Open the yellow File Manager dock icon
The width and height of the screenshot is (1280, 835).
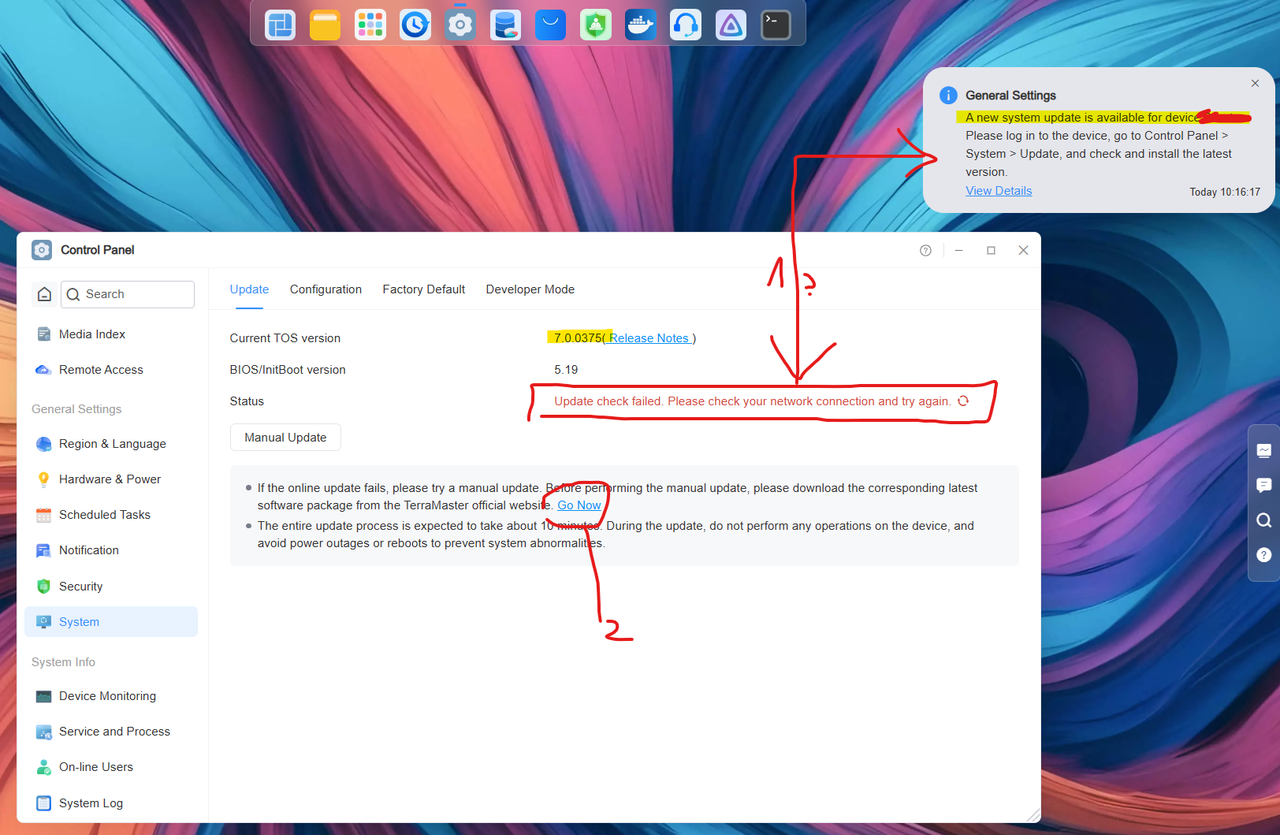tap(325, 25)
